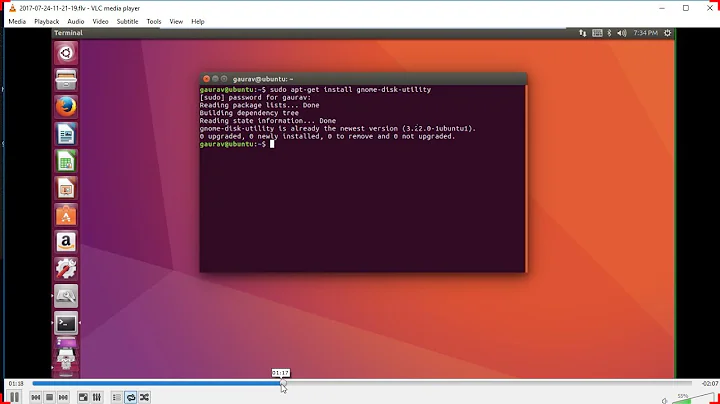720x404 pixels.
Task: Toggle fullscreen video button
Action: click(x=83, y=397)
